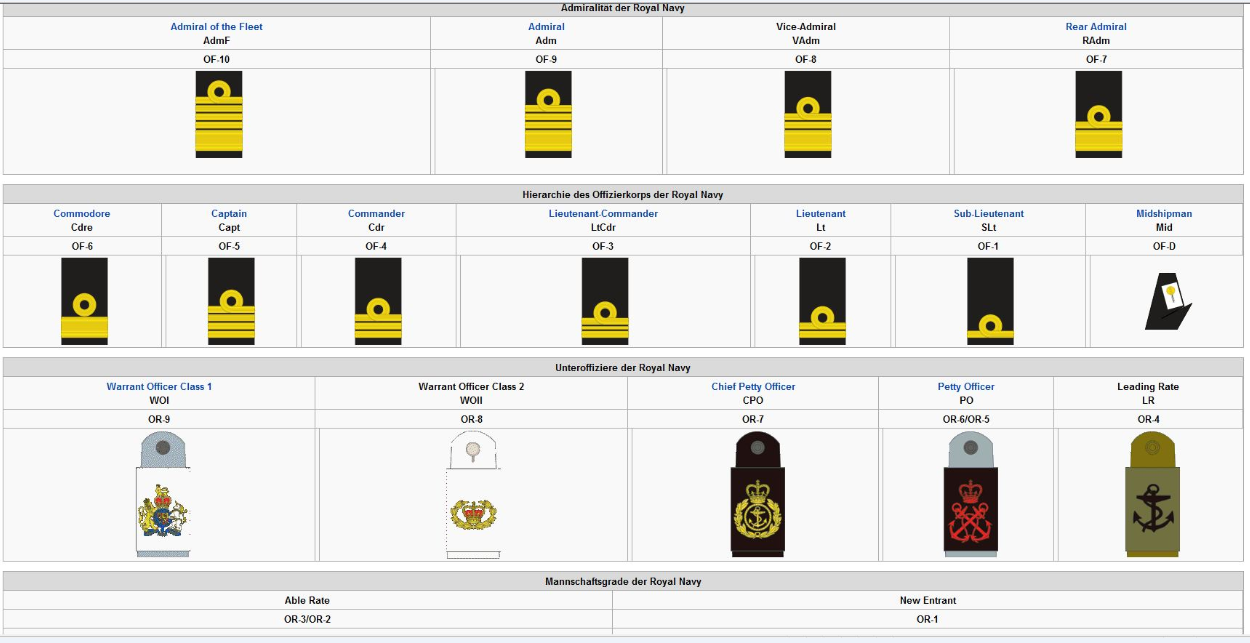
Task: Click the Lieutenant-Commander insignia image
Action: pos(605,301)
